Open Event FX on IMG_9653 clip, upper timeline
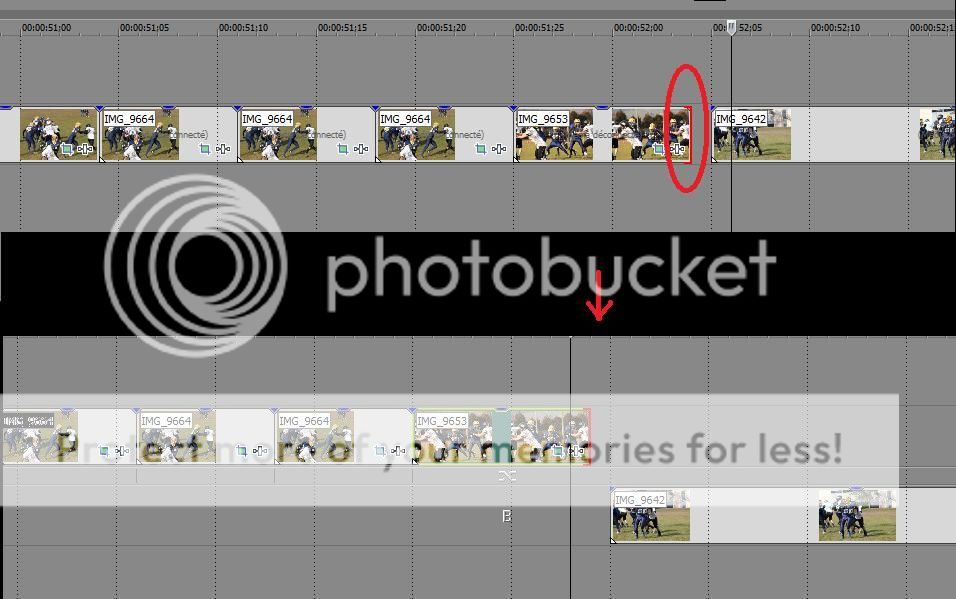 (677, 149)
